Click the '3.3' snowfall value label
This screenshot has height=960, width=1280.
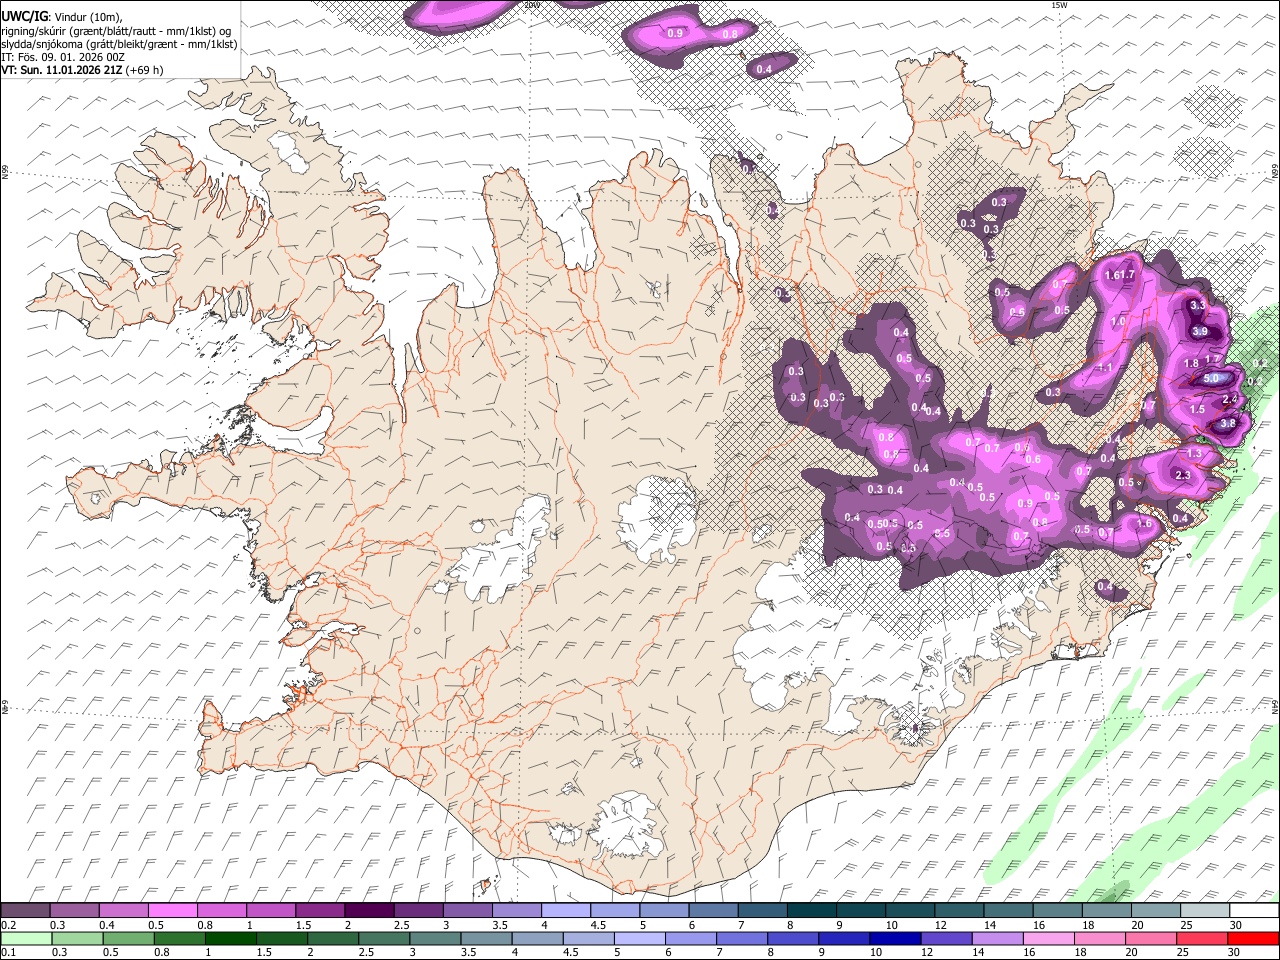tap(1198, 305)
